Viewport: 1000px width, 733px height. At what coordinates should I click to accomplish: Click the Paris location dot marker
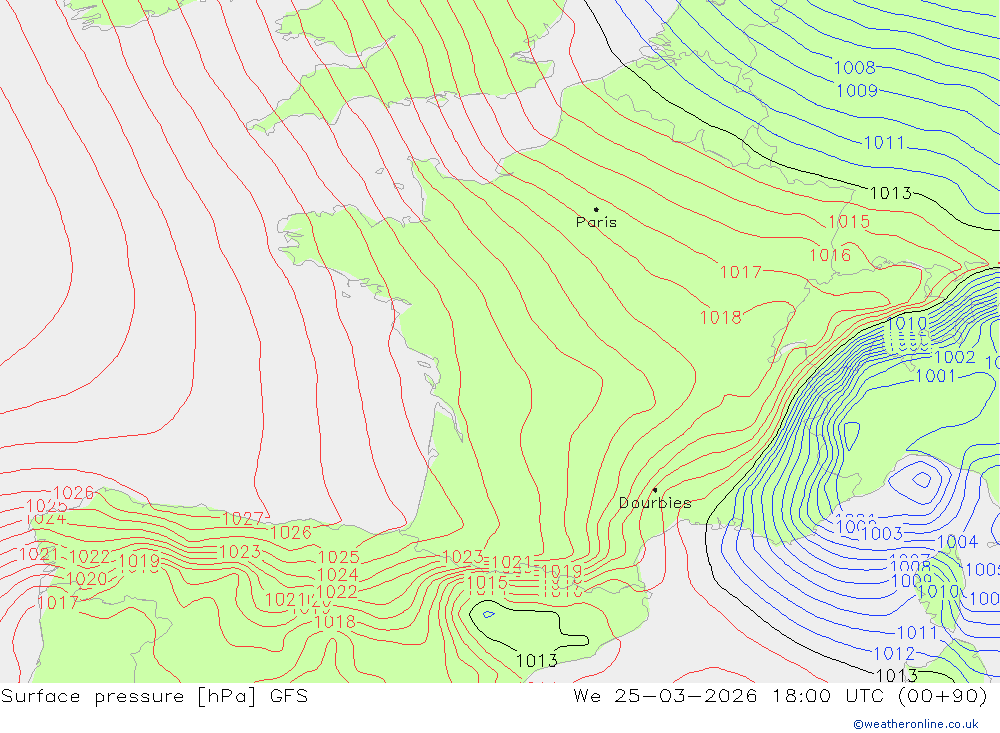pyautogui.click(x=596, y=209)
